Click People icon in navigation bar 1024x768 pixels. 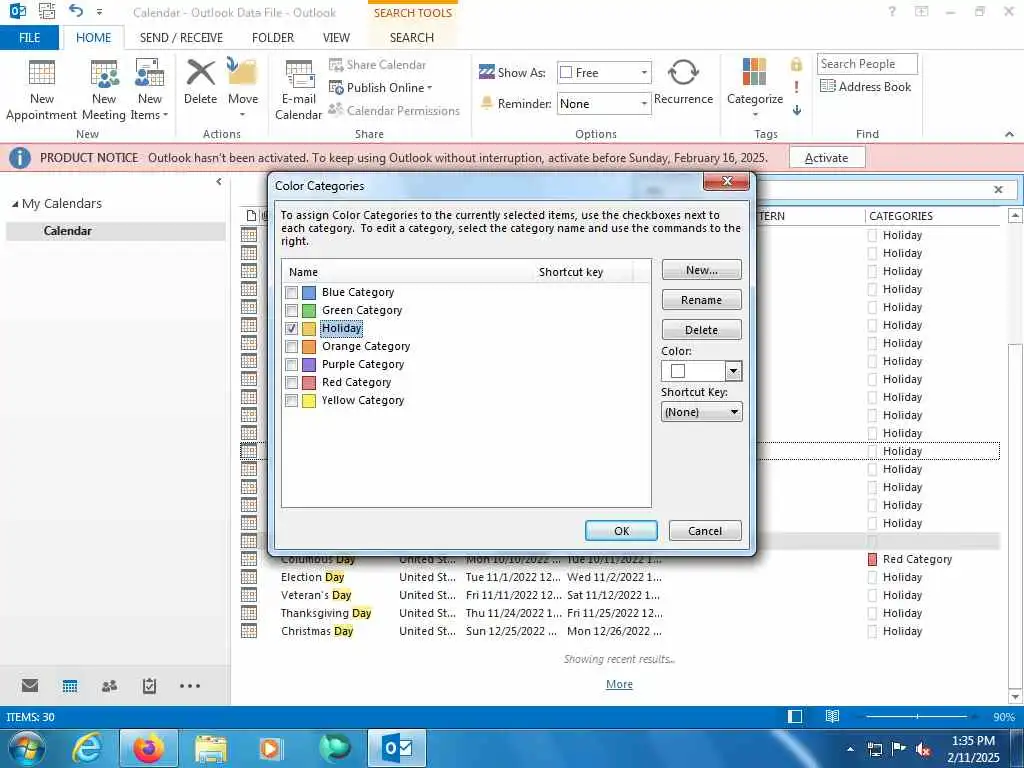click(110, 686)
